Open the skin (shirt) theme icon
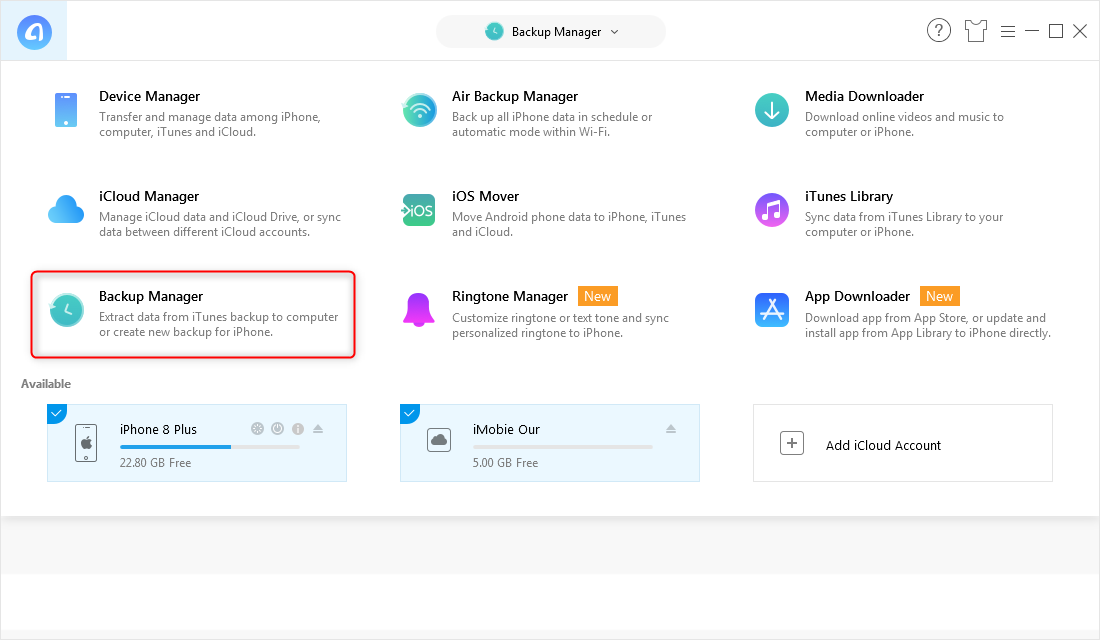The height and width of the screenshot is (640, 1100). 975,31
